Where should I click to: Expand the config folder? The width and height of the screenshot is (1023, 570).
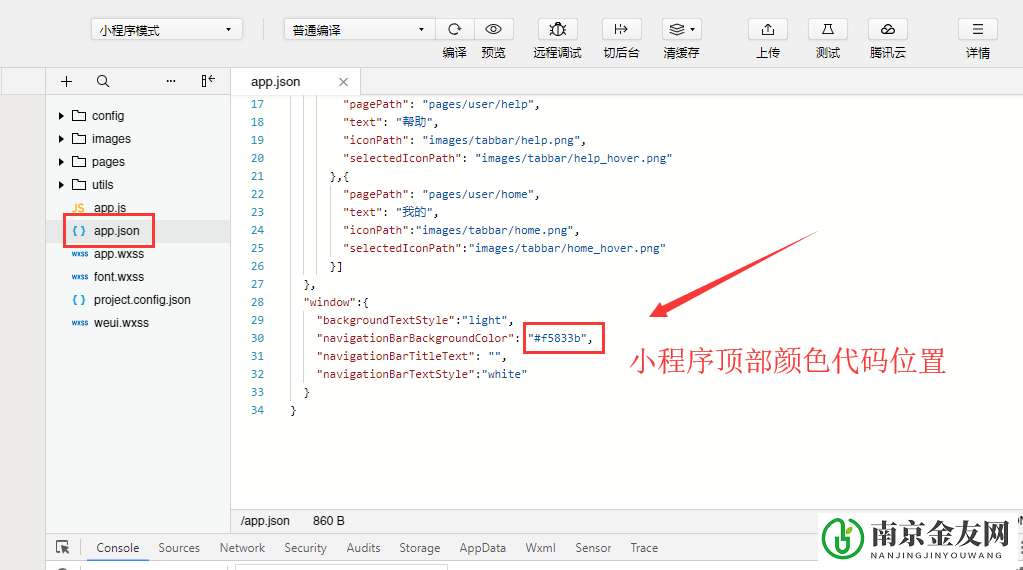click(62, 116)
